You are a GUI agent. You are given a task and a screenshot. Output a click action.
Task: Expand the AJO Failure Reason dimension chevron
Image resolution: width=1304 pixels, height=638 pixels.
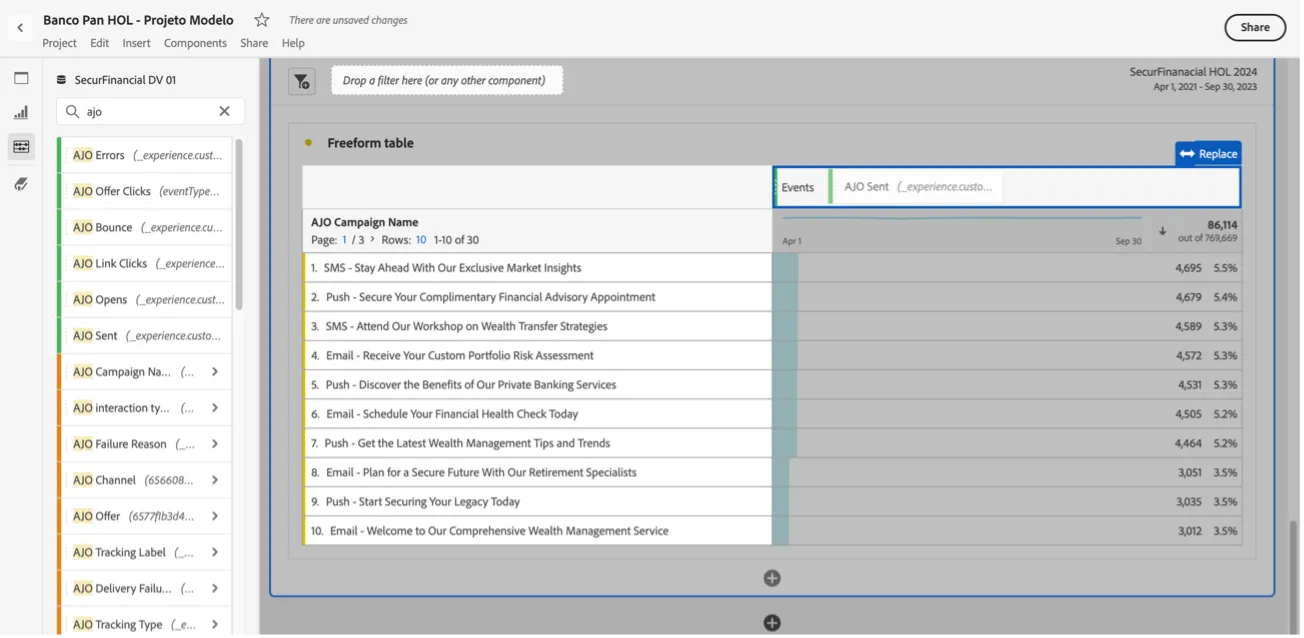pos(215,444)
